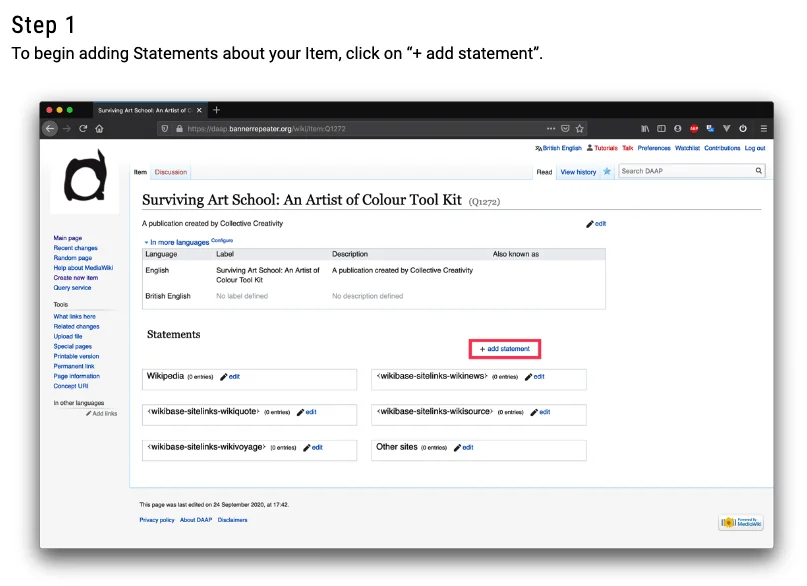Click the MediaWiki powered-by badge
Screen dimensions: 807x586
(740, 522)
